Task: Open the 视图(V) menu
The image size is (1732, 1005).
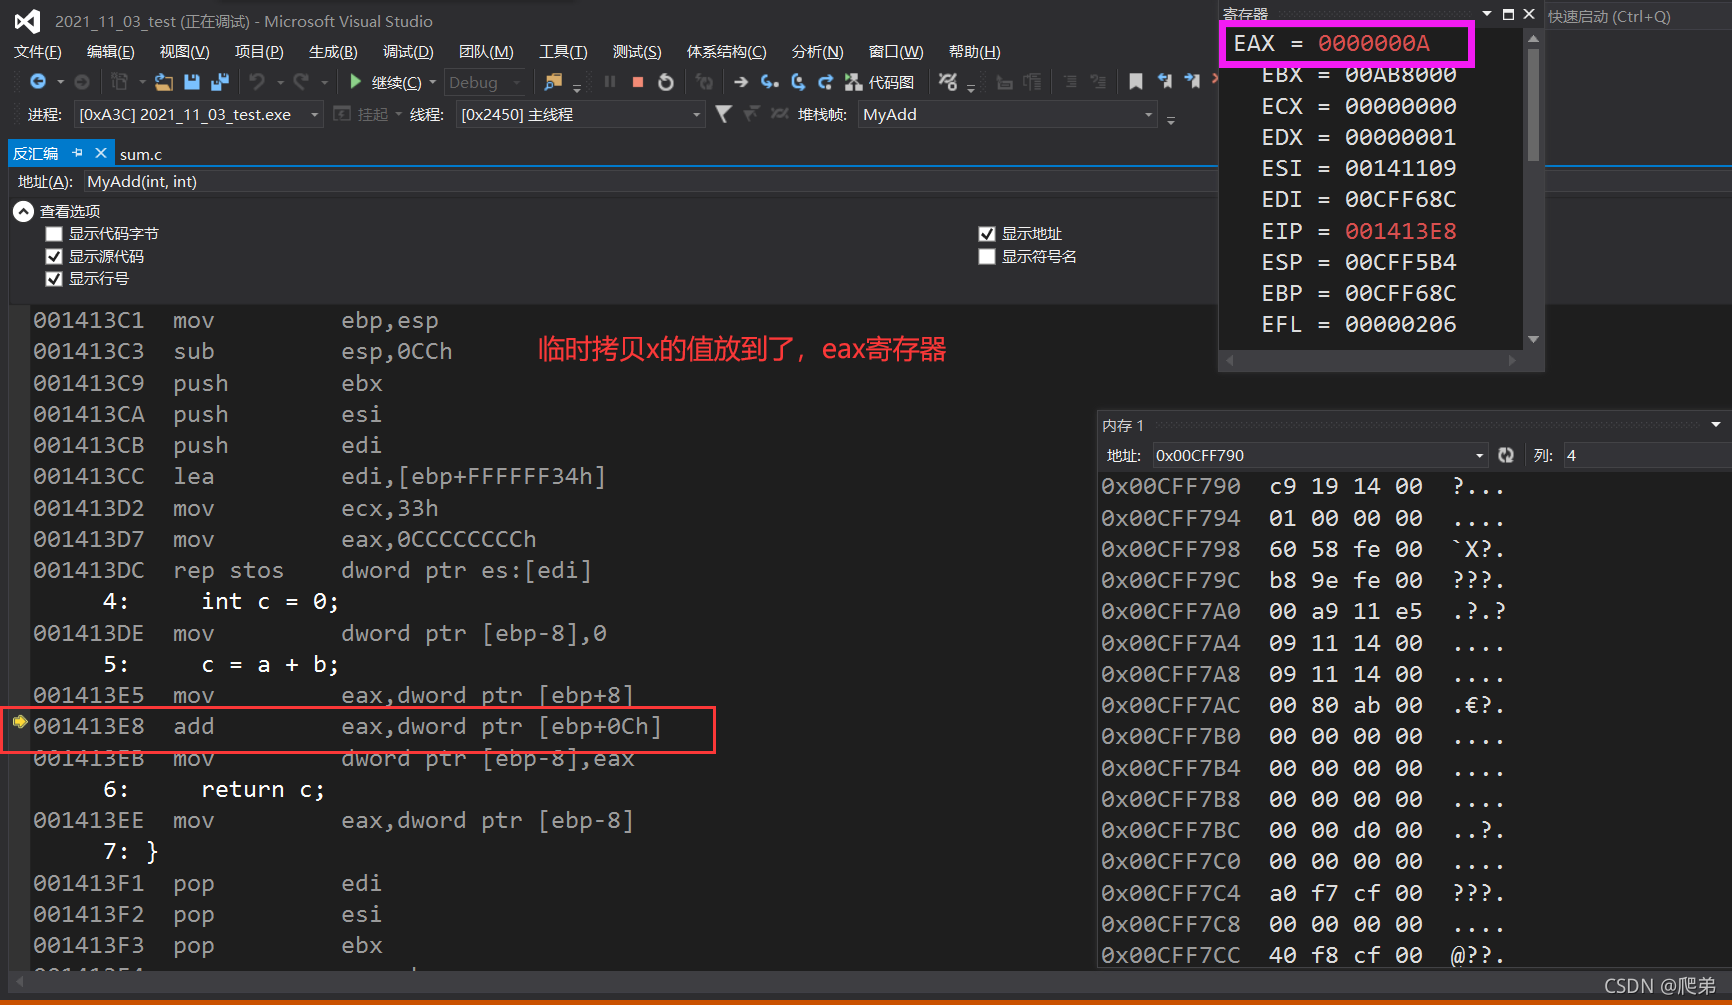Action: (x=185, y=52)
